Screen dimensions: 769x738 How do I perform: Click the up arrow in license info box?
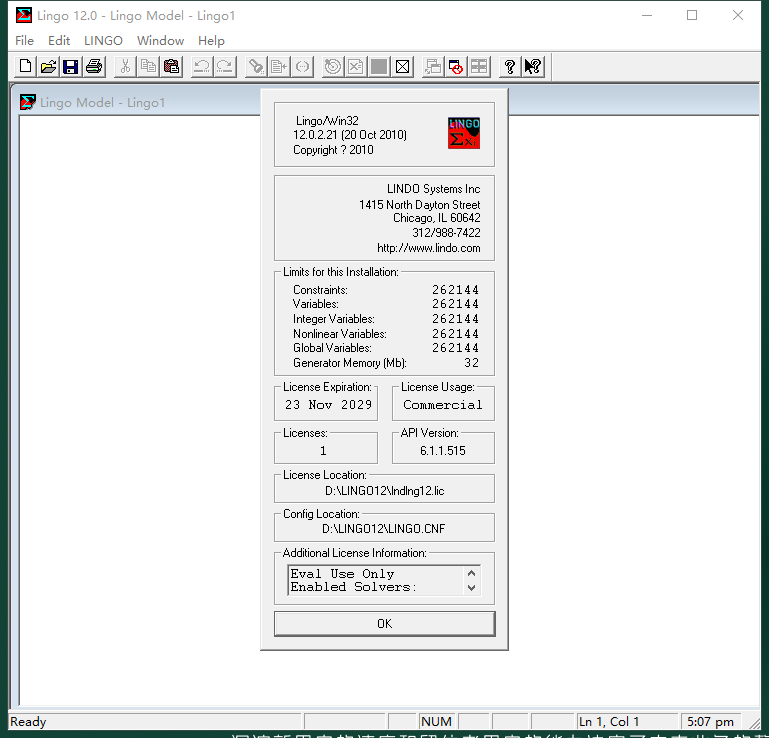click(471, 573)
